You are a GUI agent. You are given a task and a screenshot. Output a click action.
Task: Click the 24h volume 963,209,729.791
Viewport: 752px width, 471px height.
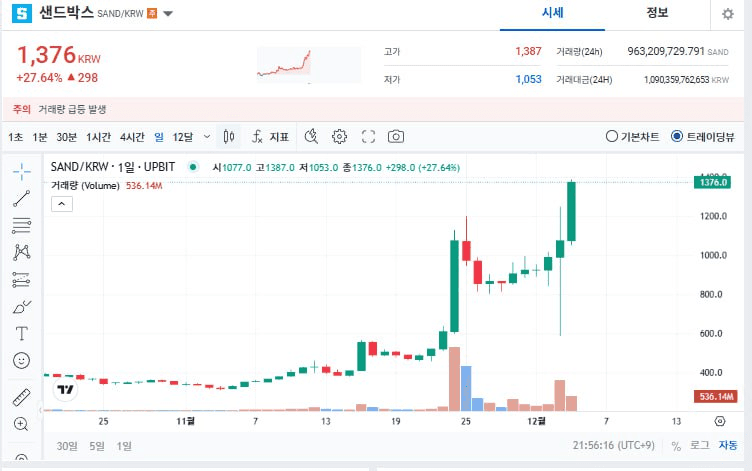click(666, 51)
